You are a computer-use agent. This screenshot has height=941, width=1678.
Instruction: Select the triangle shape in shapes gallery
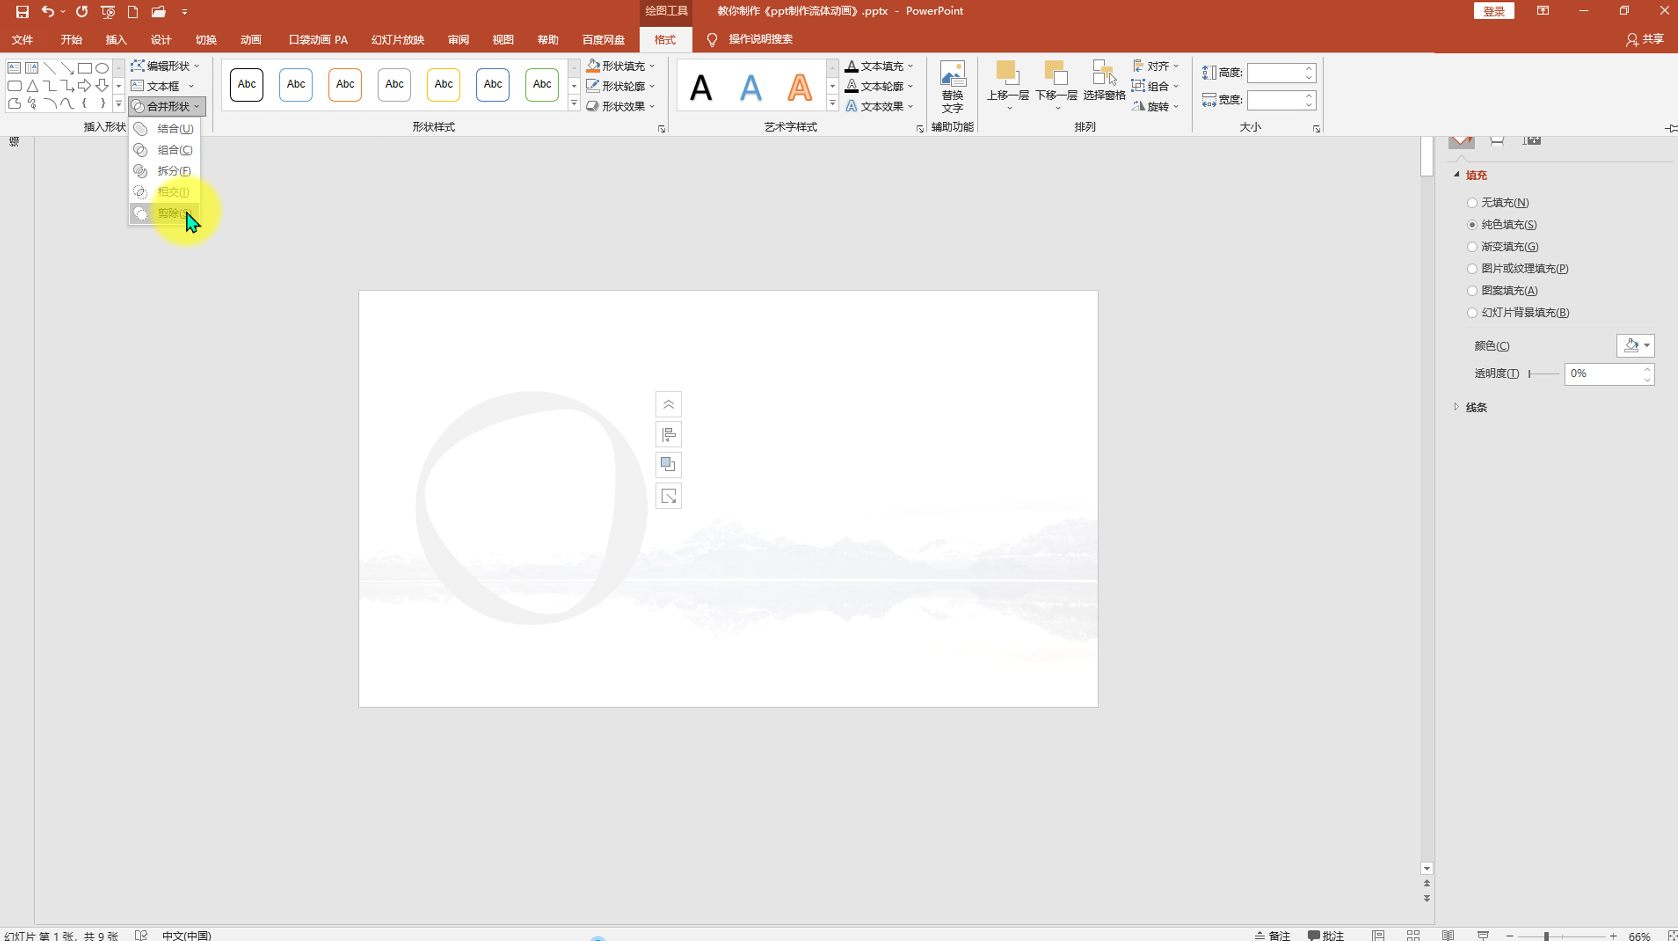click(x=32, y=86)
